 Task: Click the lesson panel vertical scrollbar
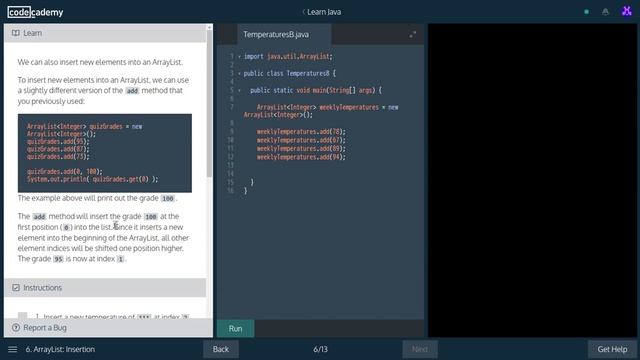pos(209,104)
